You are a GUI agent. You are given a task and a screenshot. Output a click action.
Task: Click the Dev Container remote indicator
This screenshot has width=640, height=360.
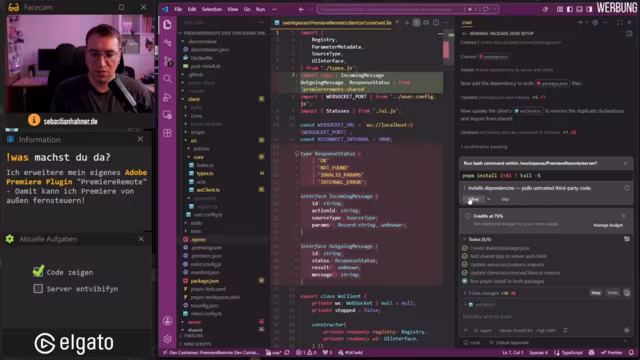[x=211, y=353]
